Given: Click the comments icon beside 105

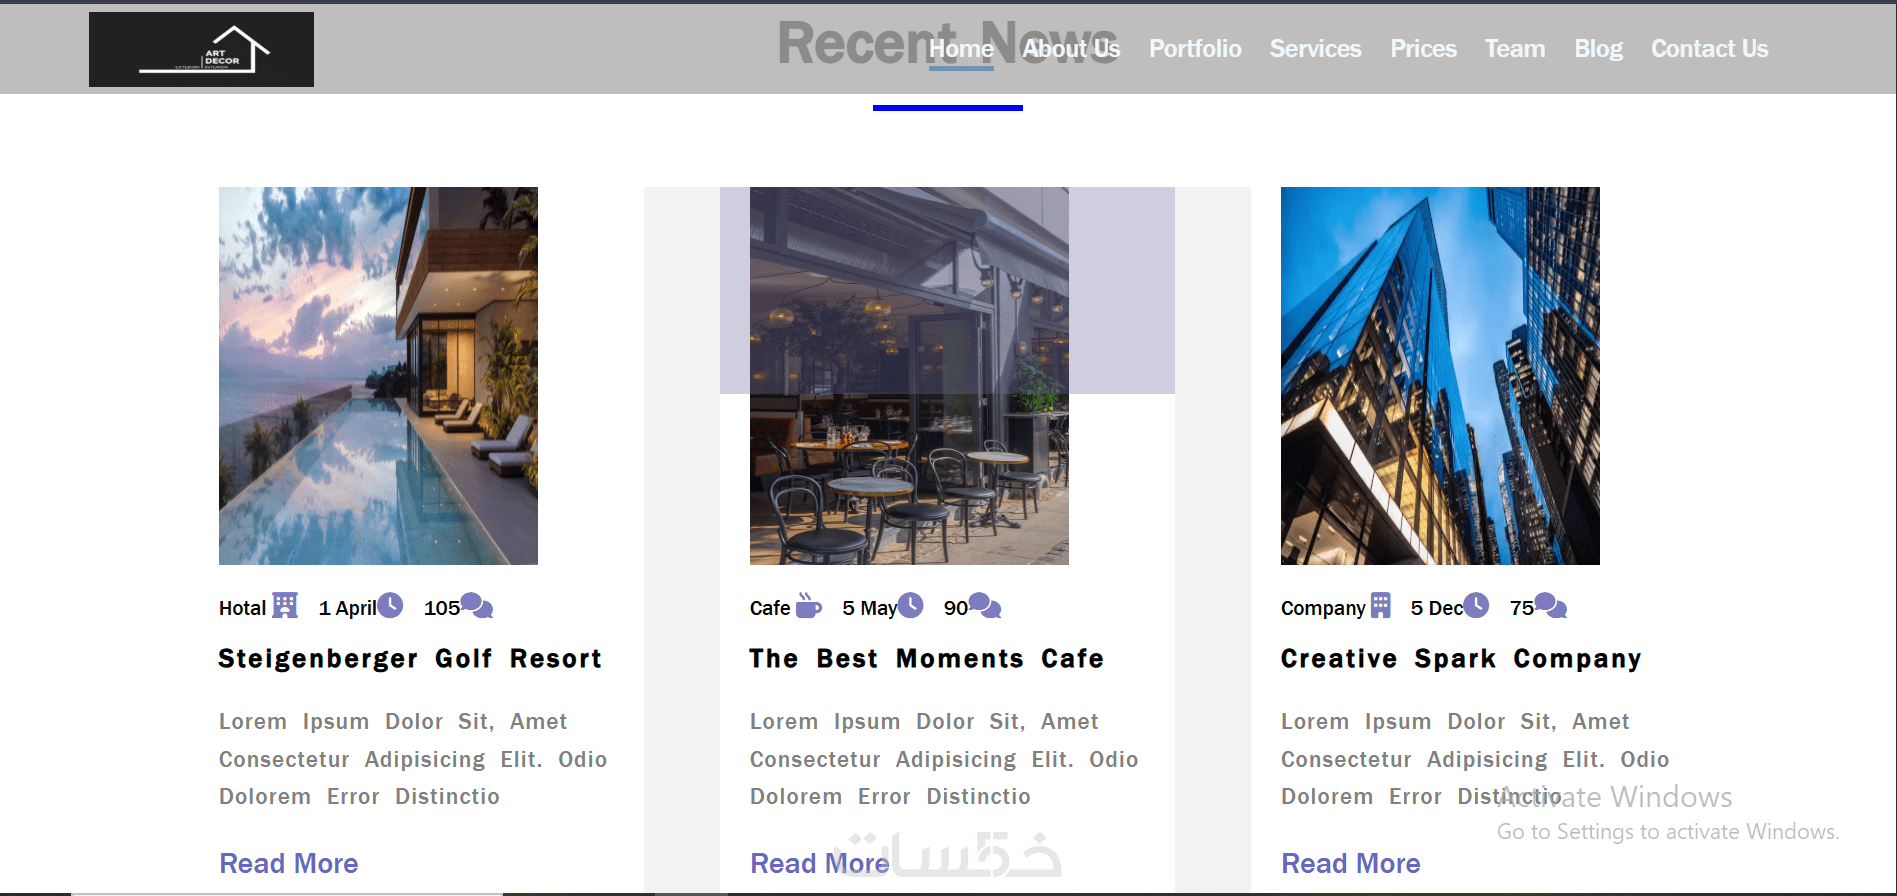Looking at the screenshot, I should [477, 605].
